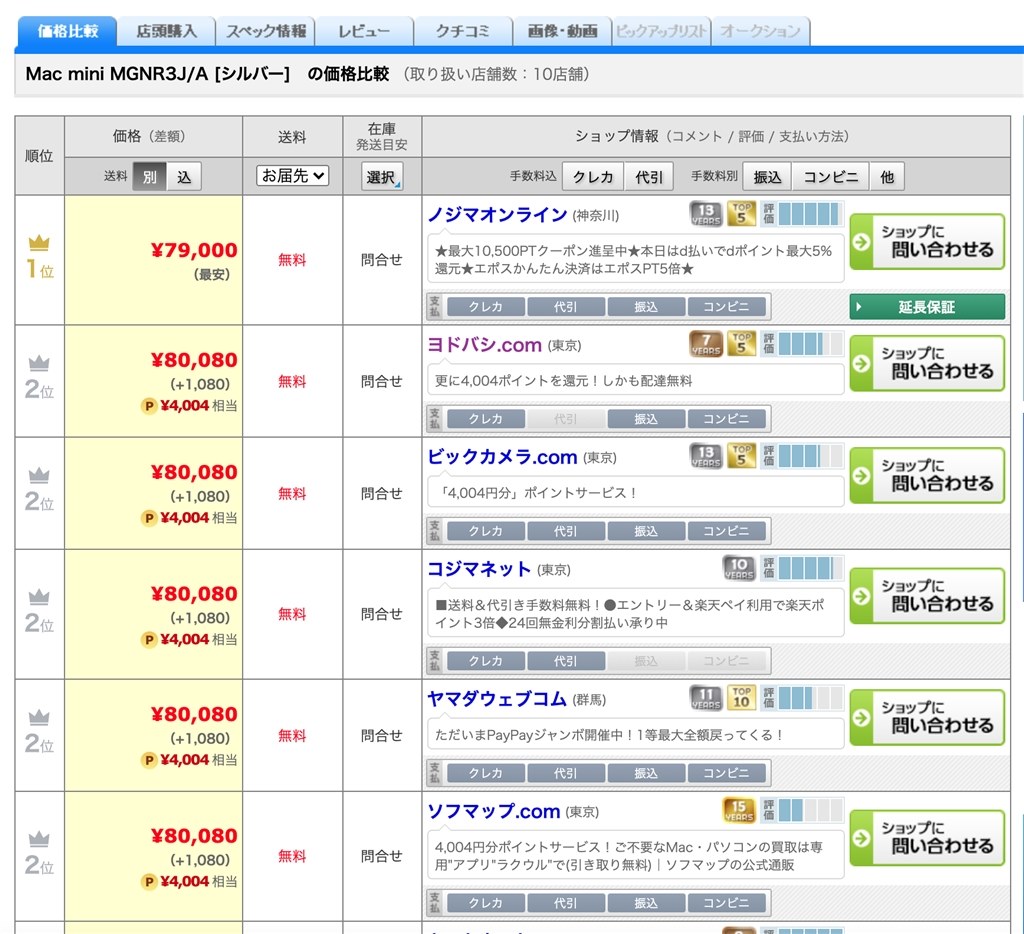Click the green 延長保証 button
The image size is (1024, 934).
pos(927,306)
